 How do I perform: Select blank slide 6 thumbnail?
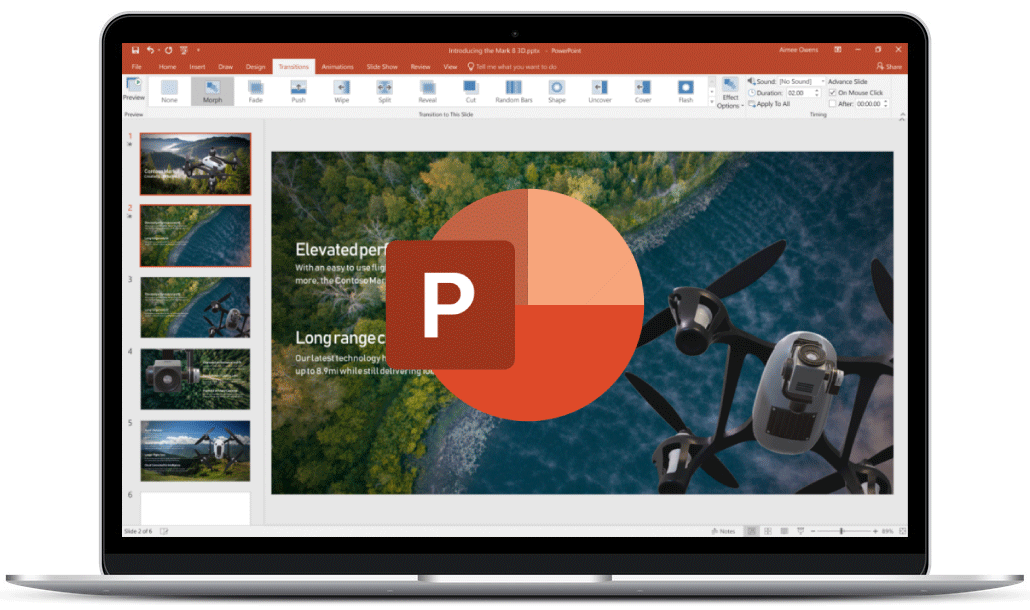coord(195,508)
